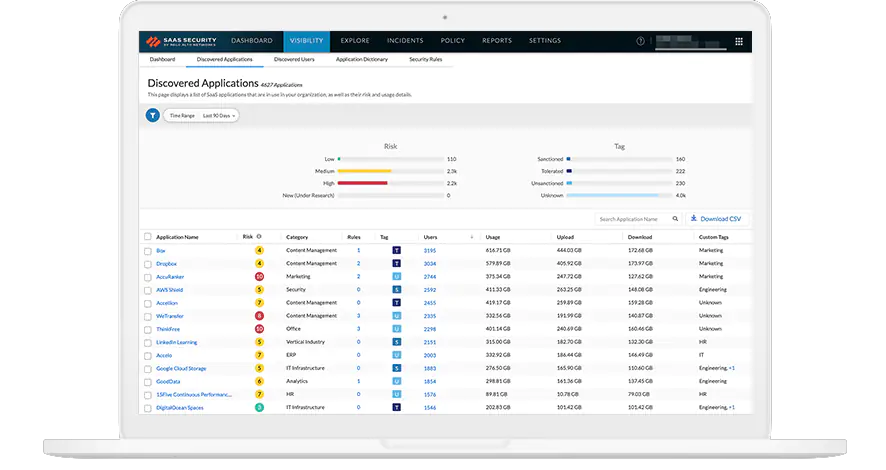The height and width of the screenshot is (470, 886).
Task: Open the 3195 users link for Box
Action: (x=430, y=251)
